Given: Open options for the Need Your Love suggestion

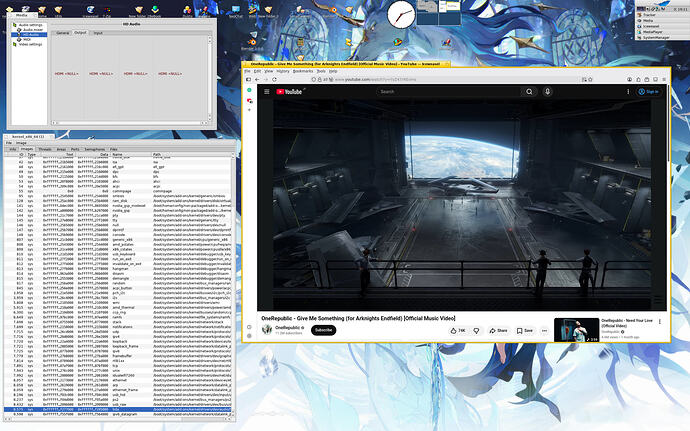Looking at the screenshot, I should click(x=660, y=322).
